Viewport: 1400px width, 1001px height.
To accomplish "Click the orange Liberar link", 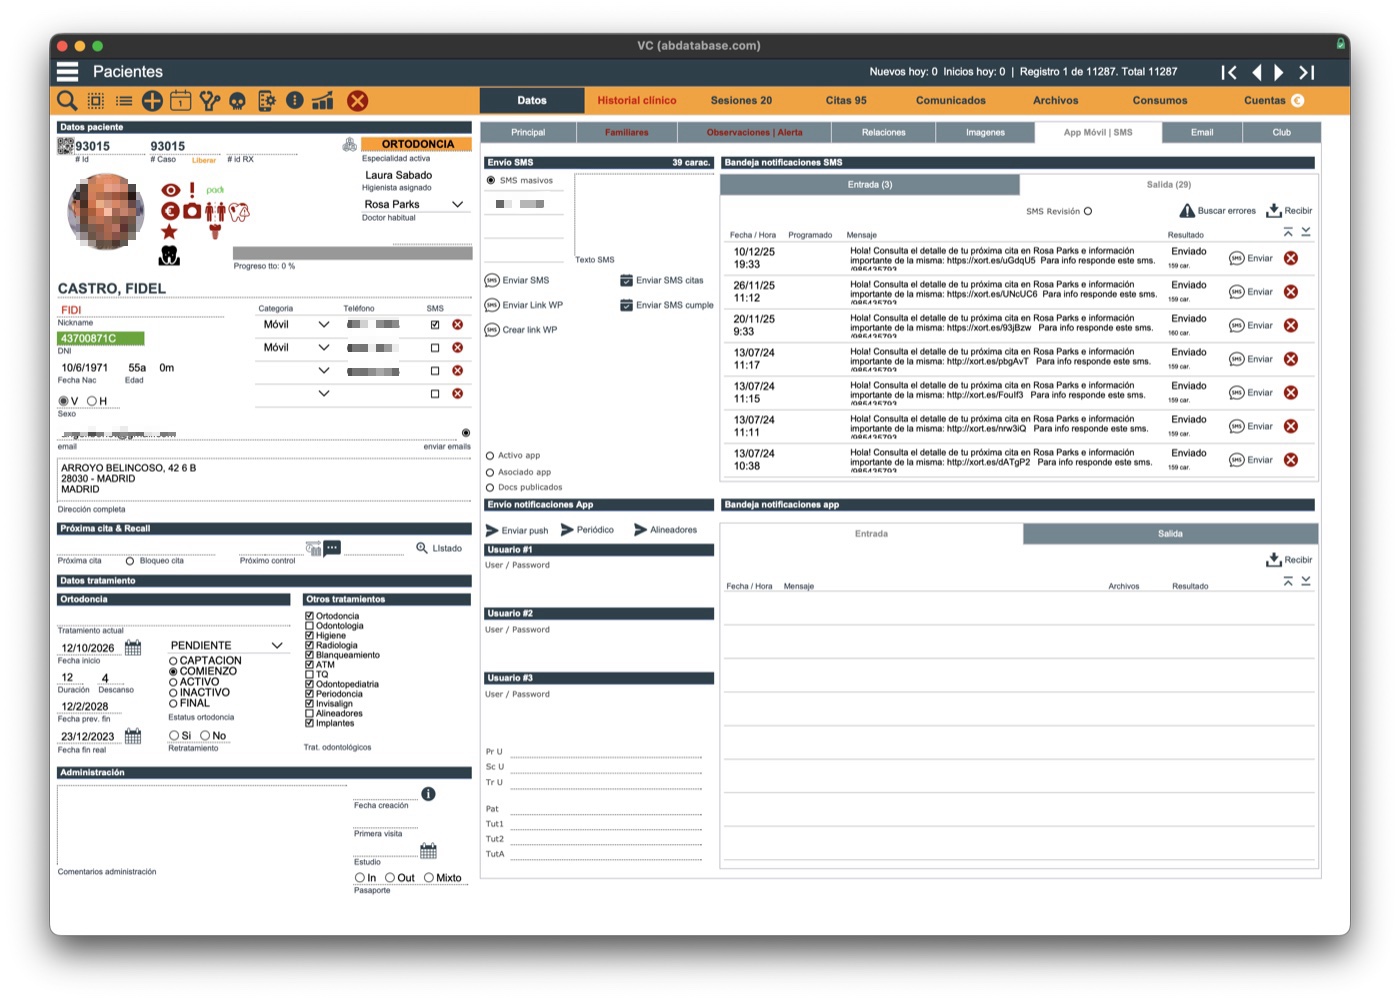I will coord(204,160).
